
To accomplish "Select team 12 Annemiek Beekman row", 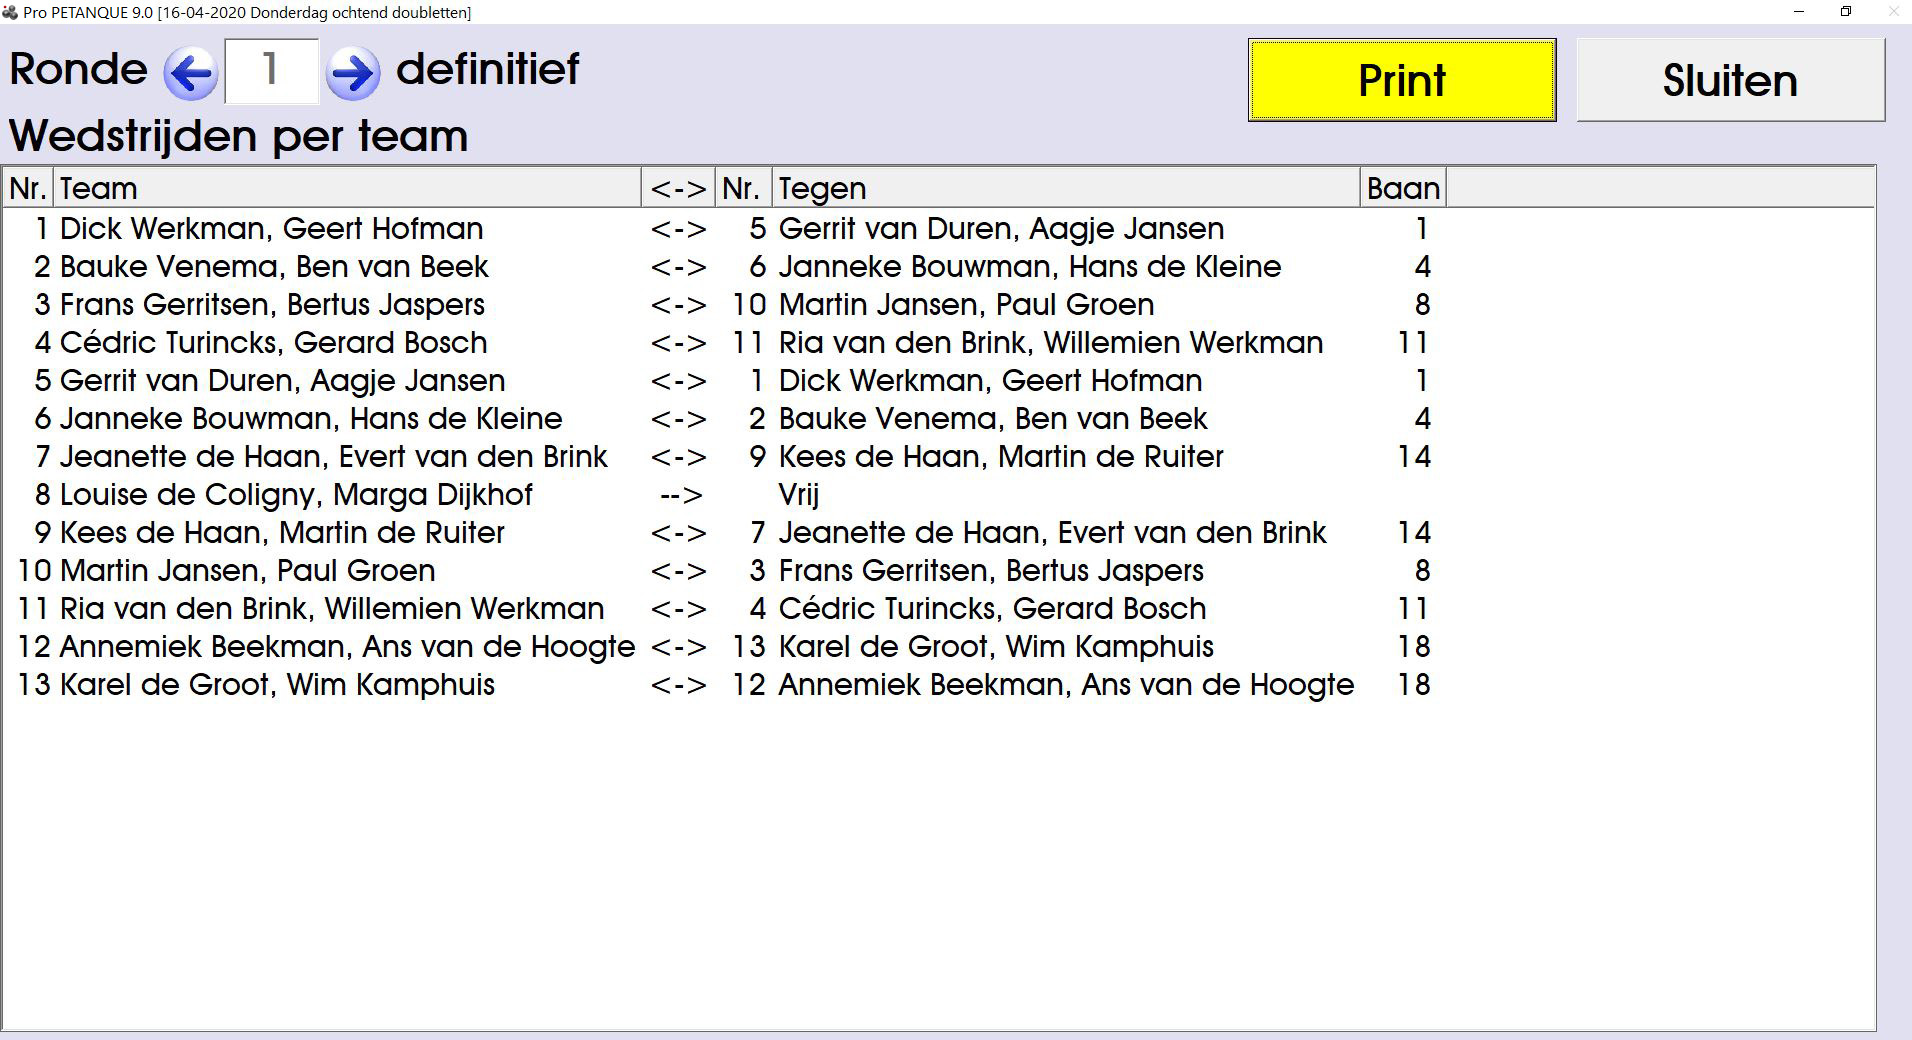I will [346, 647].
